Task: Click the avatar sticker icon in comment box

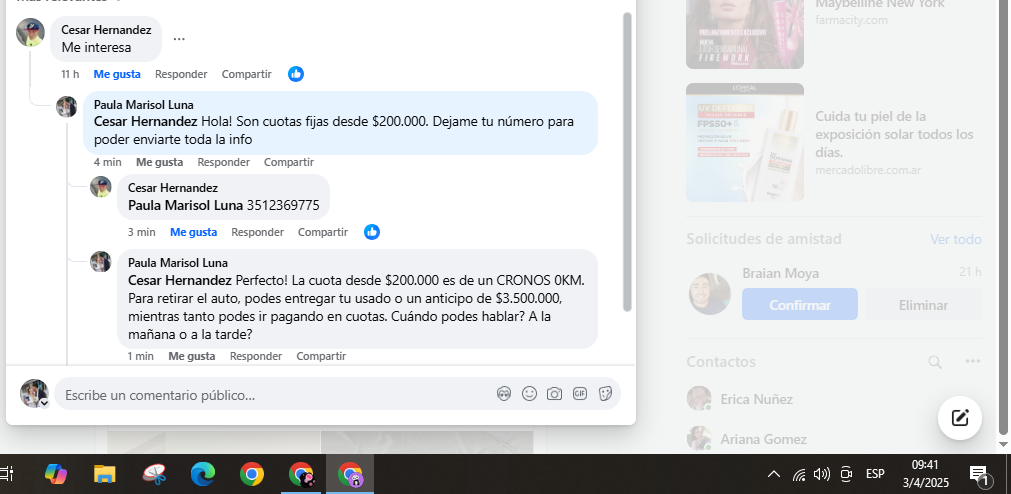Action: click(x=504, y=394)
